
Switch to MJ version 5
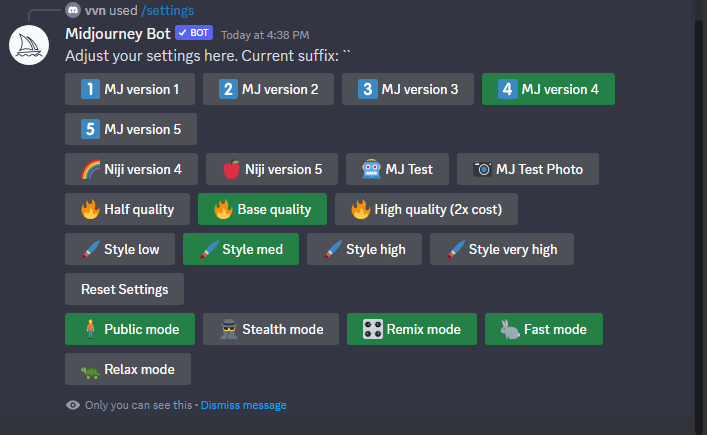pyautogui.click(x=131, y=129)
